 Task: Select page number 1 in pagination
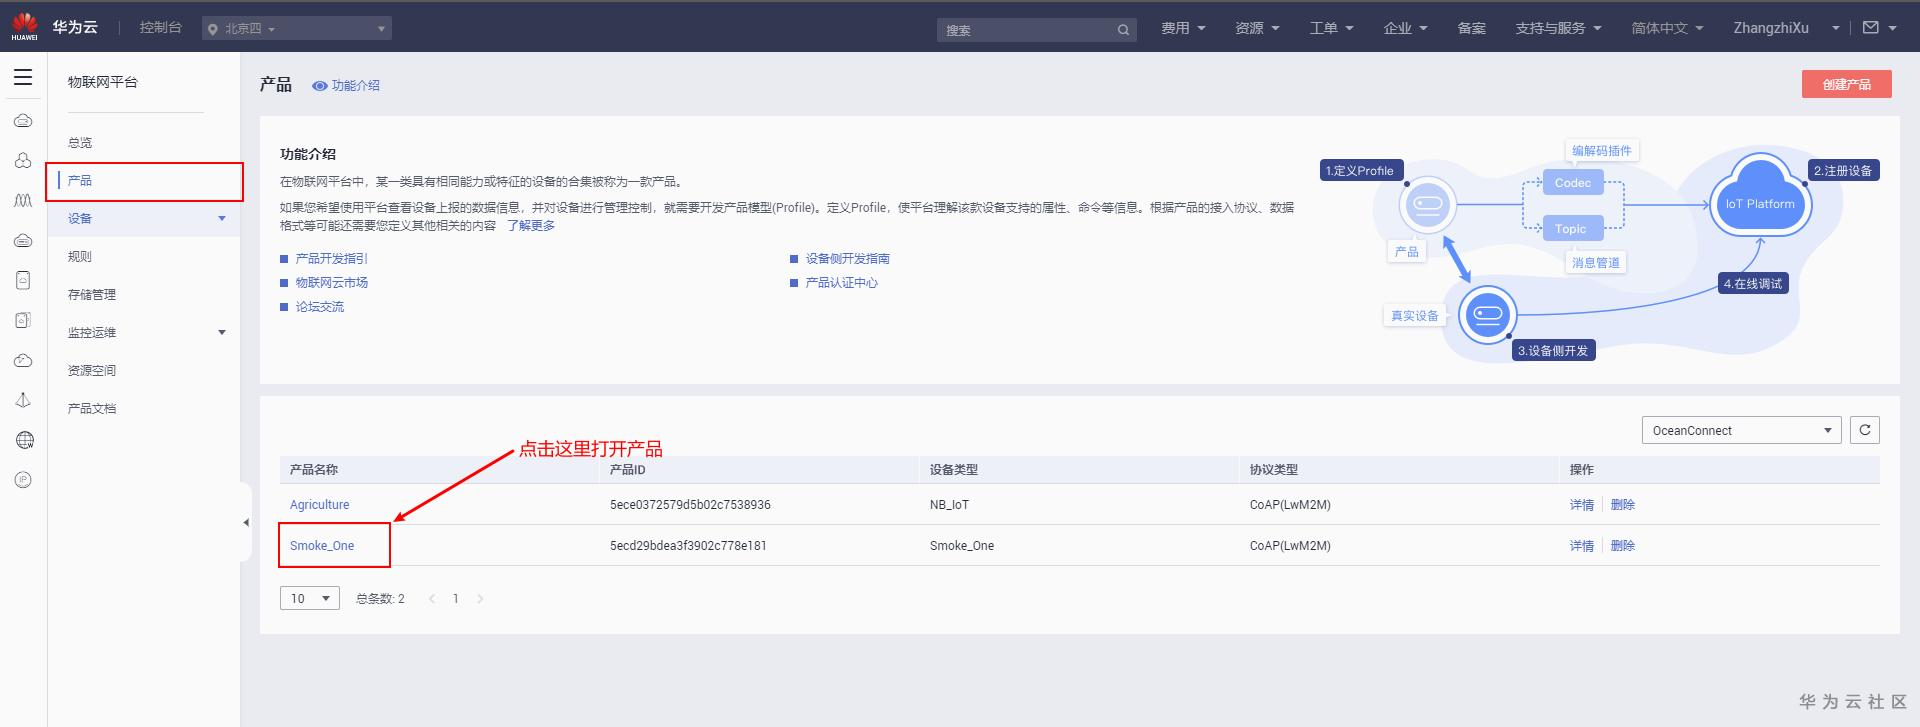tap(456, 599)
